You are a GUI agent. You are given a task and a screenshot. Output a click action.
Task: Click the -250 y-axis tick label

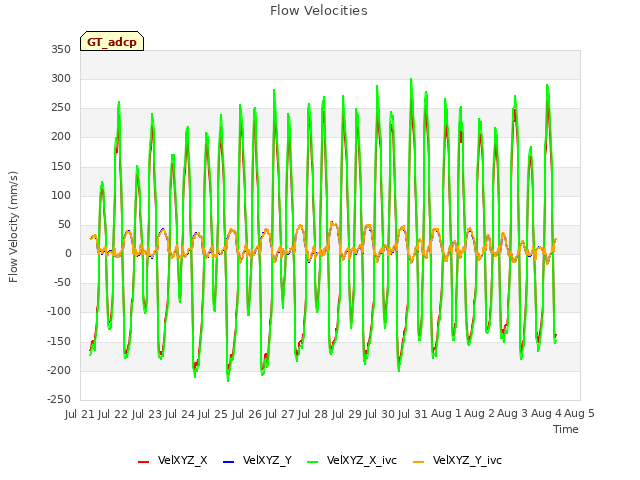coord(59,400)
